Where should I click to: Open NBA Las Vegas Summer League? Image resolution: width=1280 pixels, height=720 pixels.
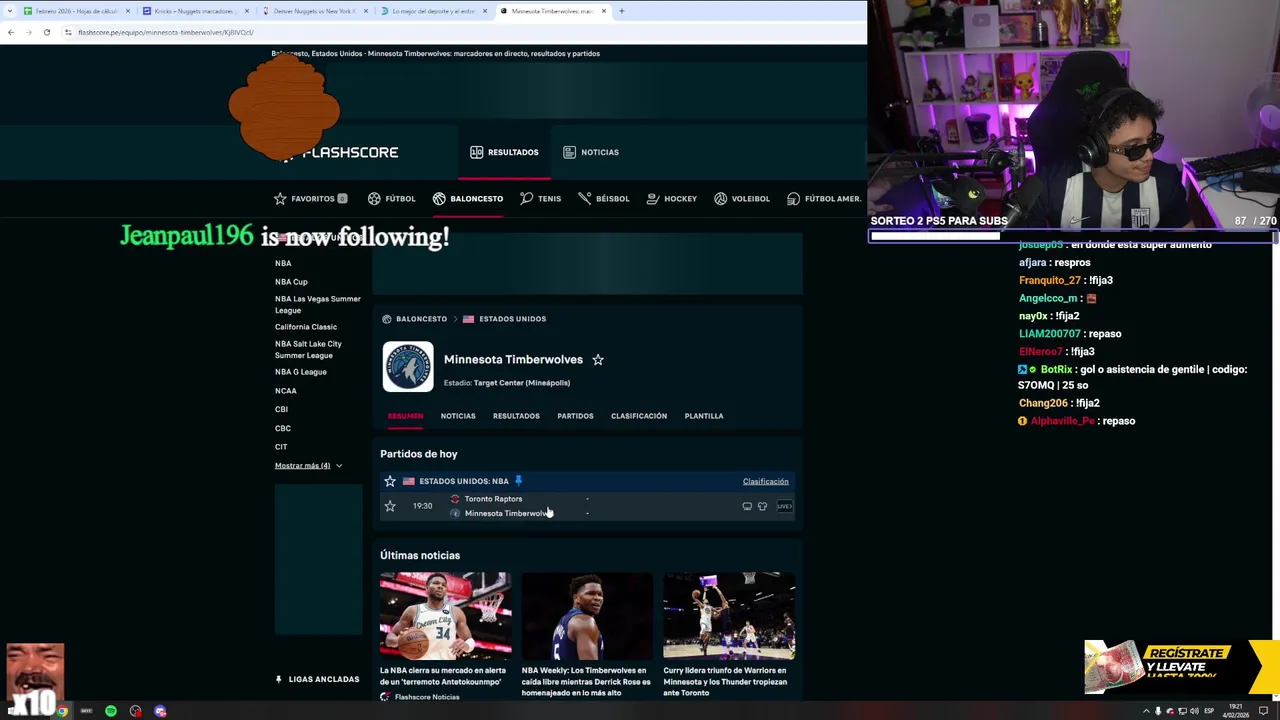(318, 304)
